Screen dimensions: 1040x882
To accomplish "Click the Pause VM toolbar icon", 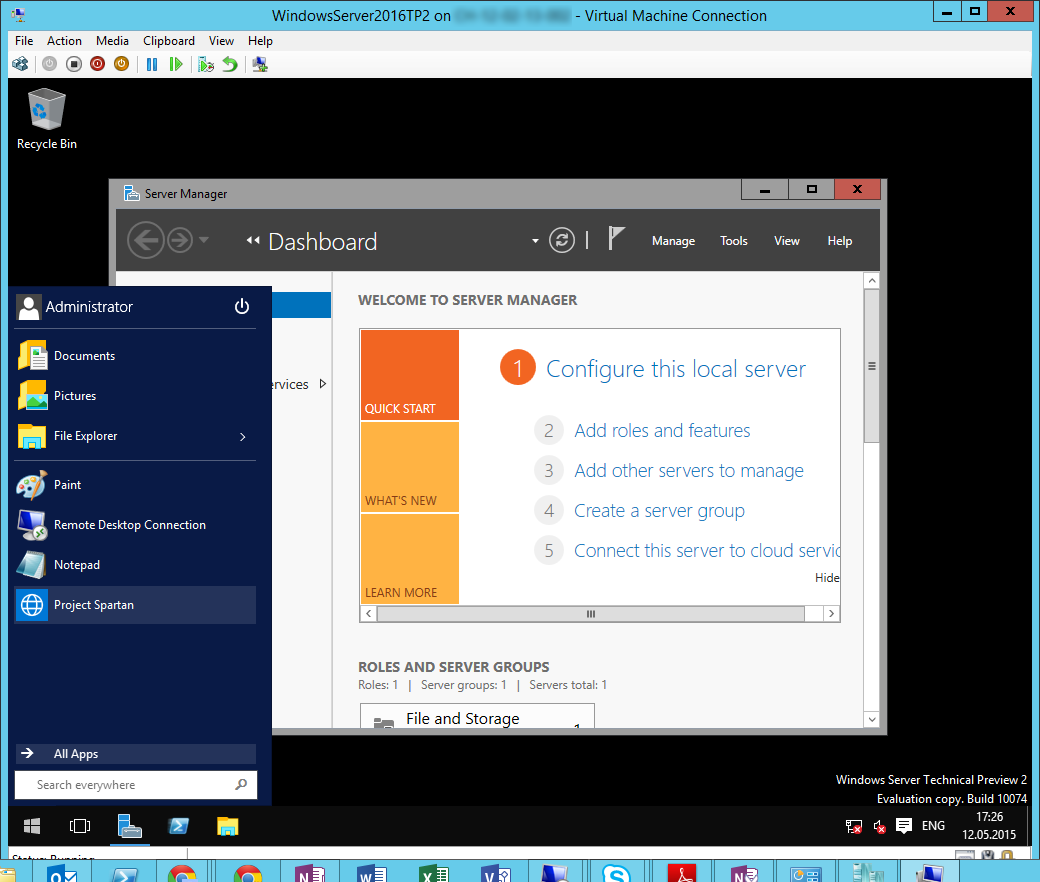I will coord(152,64).
